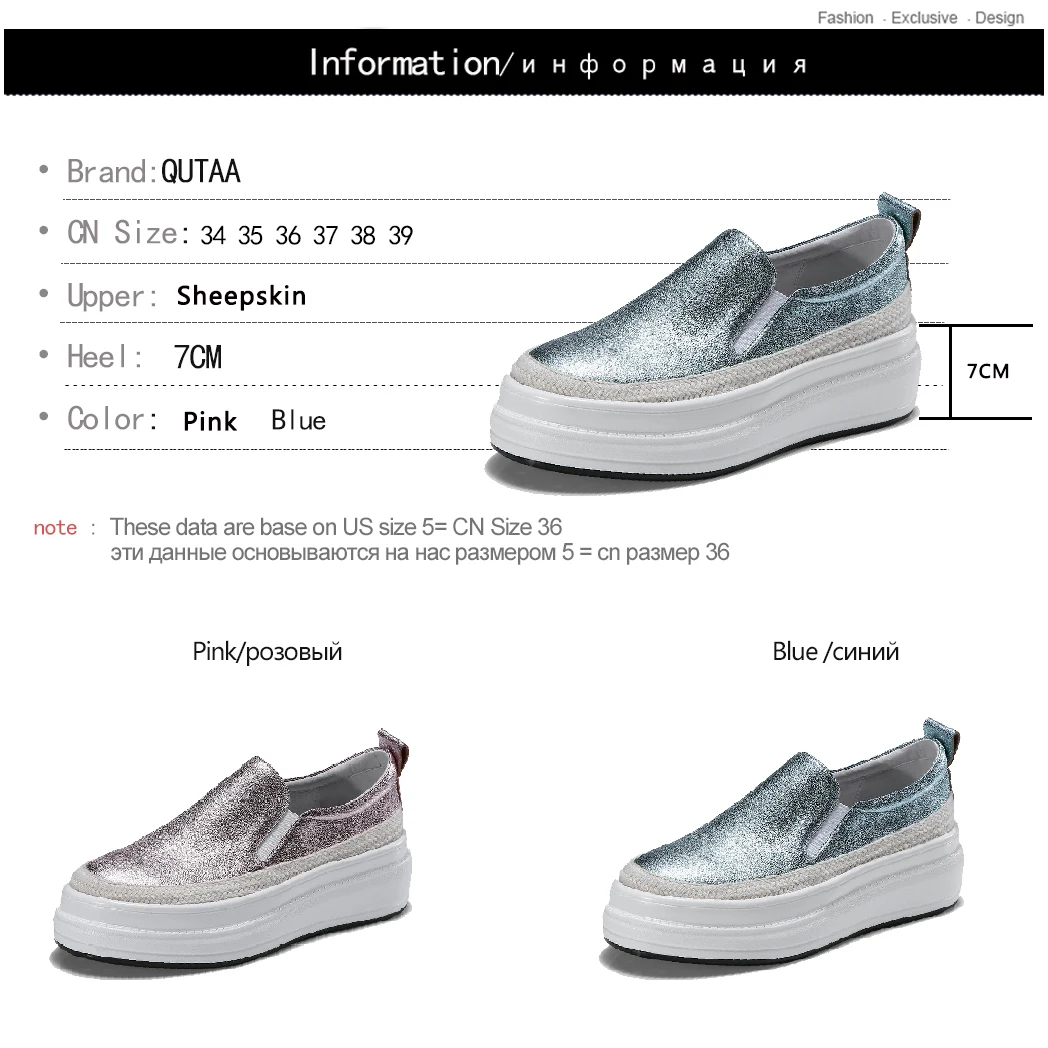Click the Fashion Exclusive Design tagline
The image size is (1048, 1048).
pyautogui.click(x=920, y=18)
